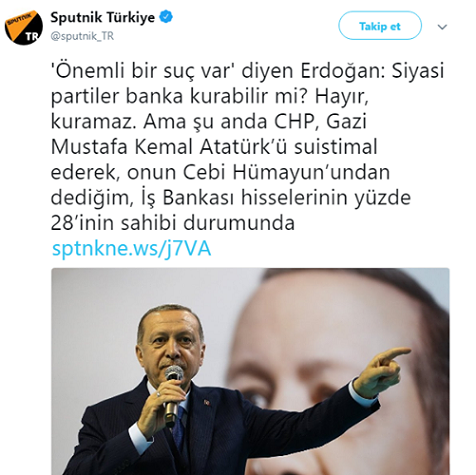The height and width of the screenshot is (475, 476).
Task: Click the speaker's face in the photo
Action: (x=170, y=348)
